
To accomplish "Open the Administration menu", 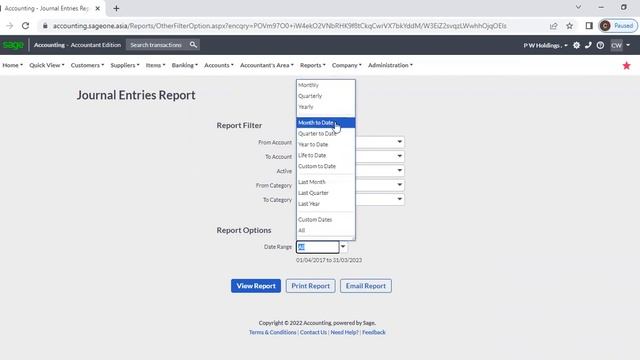I will click(390, 65).
